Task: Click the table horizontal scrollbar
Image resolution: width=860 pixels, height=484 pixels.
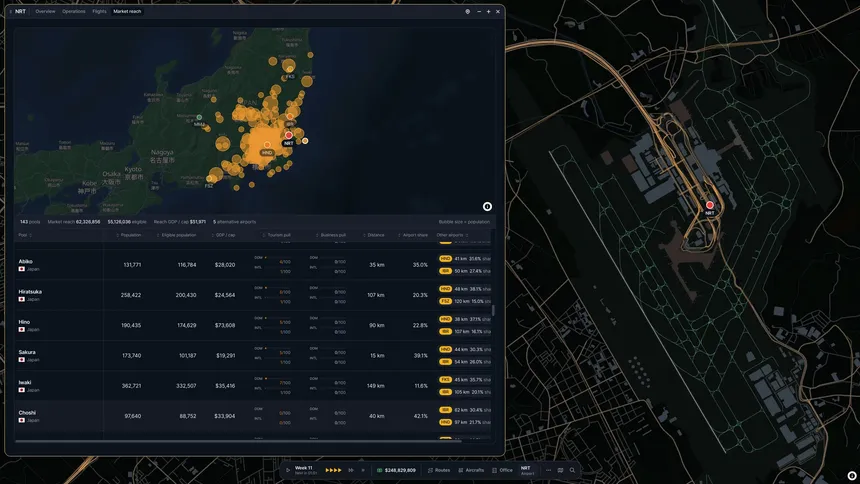Action: pyautogui.click(x=237, y=441)
